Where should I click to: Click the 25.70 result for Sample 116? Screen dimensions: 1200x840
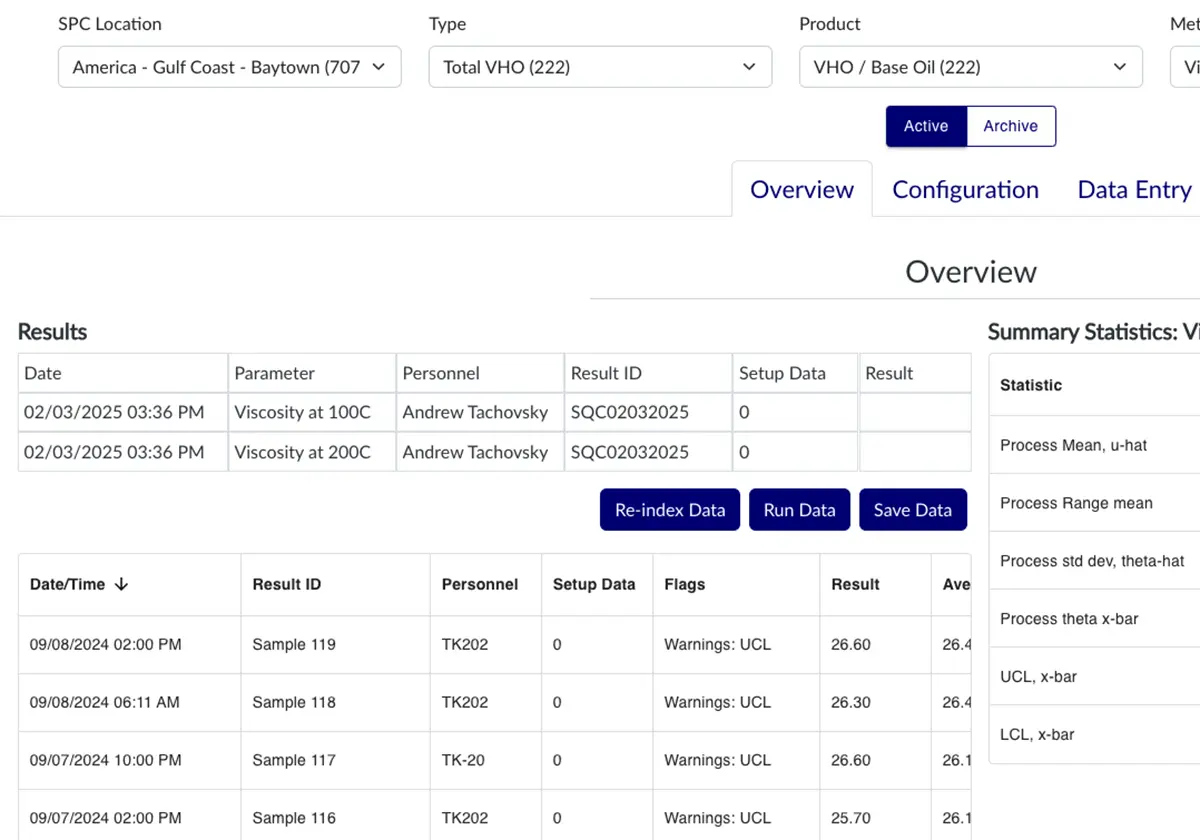point(851,819)
